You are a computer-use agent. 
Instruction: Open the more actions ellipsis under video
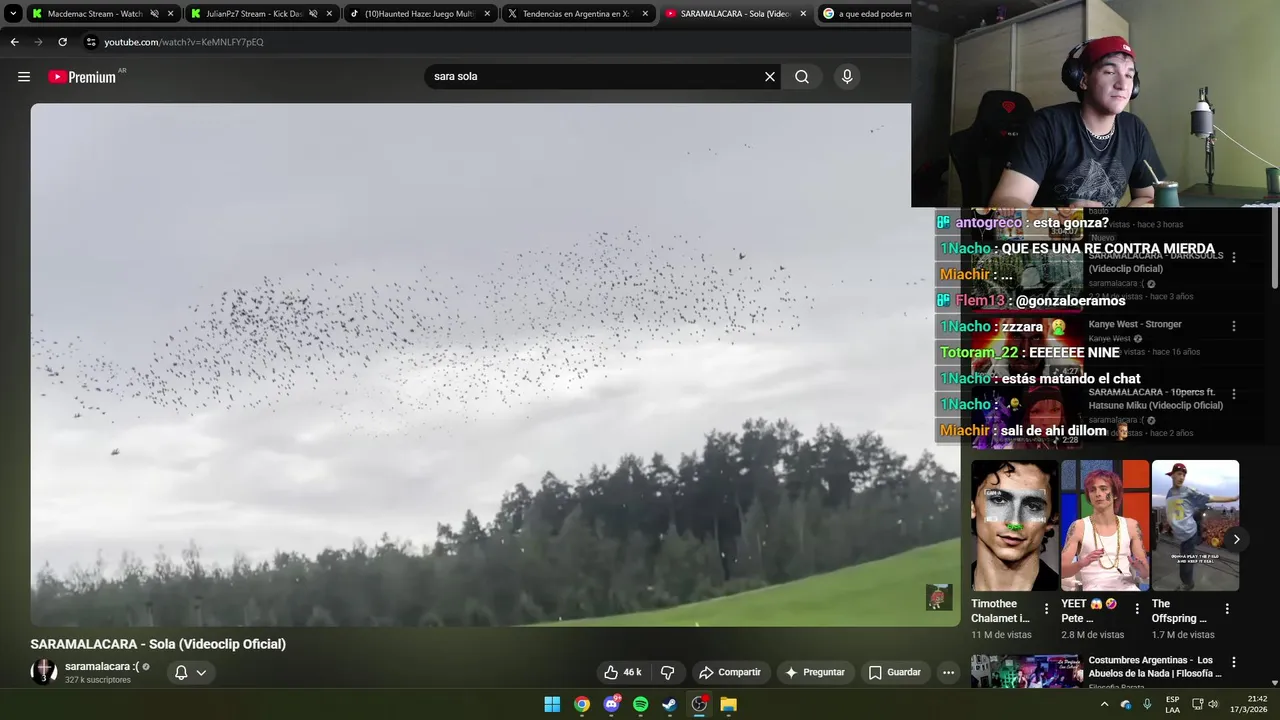pyautogui.click(x=948, y=672)
